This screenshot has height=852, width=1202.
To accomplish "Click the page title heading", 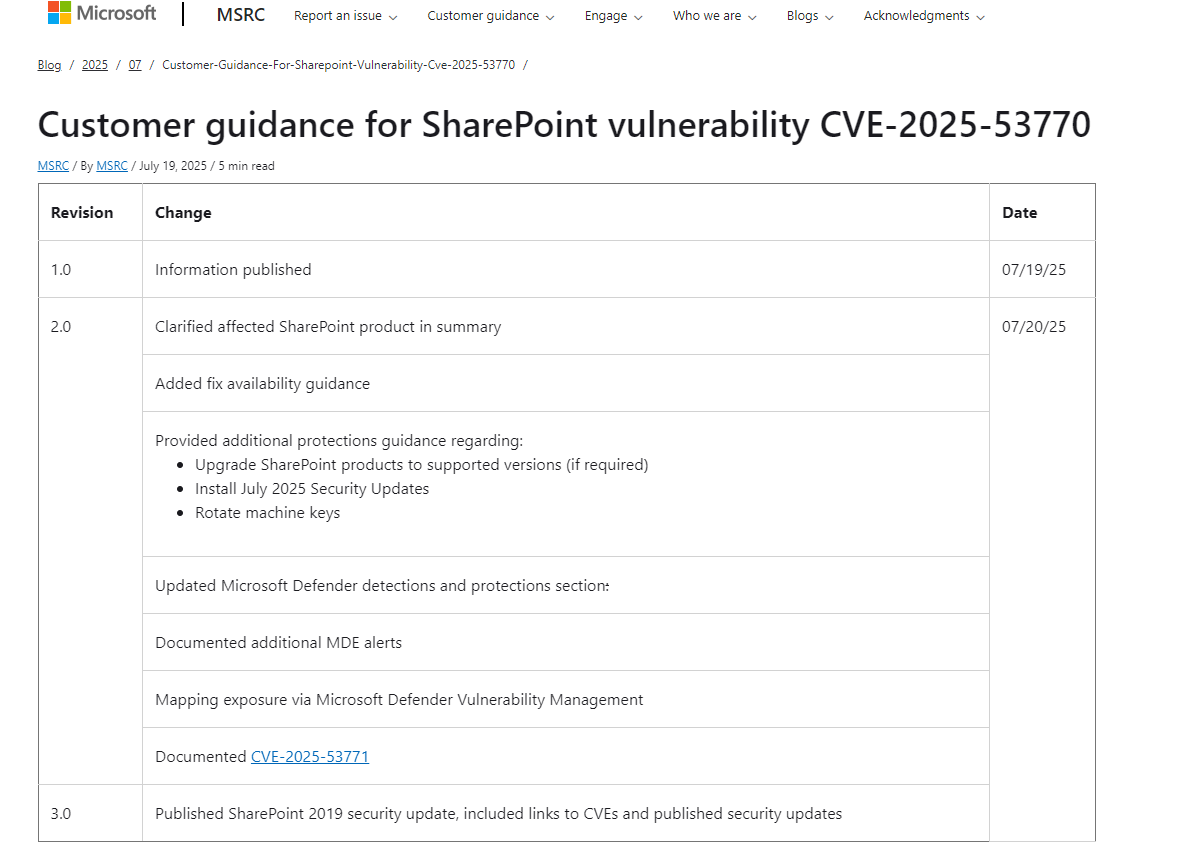I will point(564,126).
